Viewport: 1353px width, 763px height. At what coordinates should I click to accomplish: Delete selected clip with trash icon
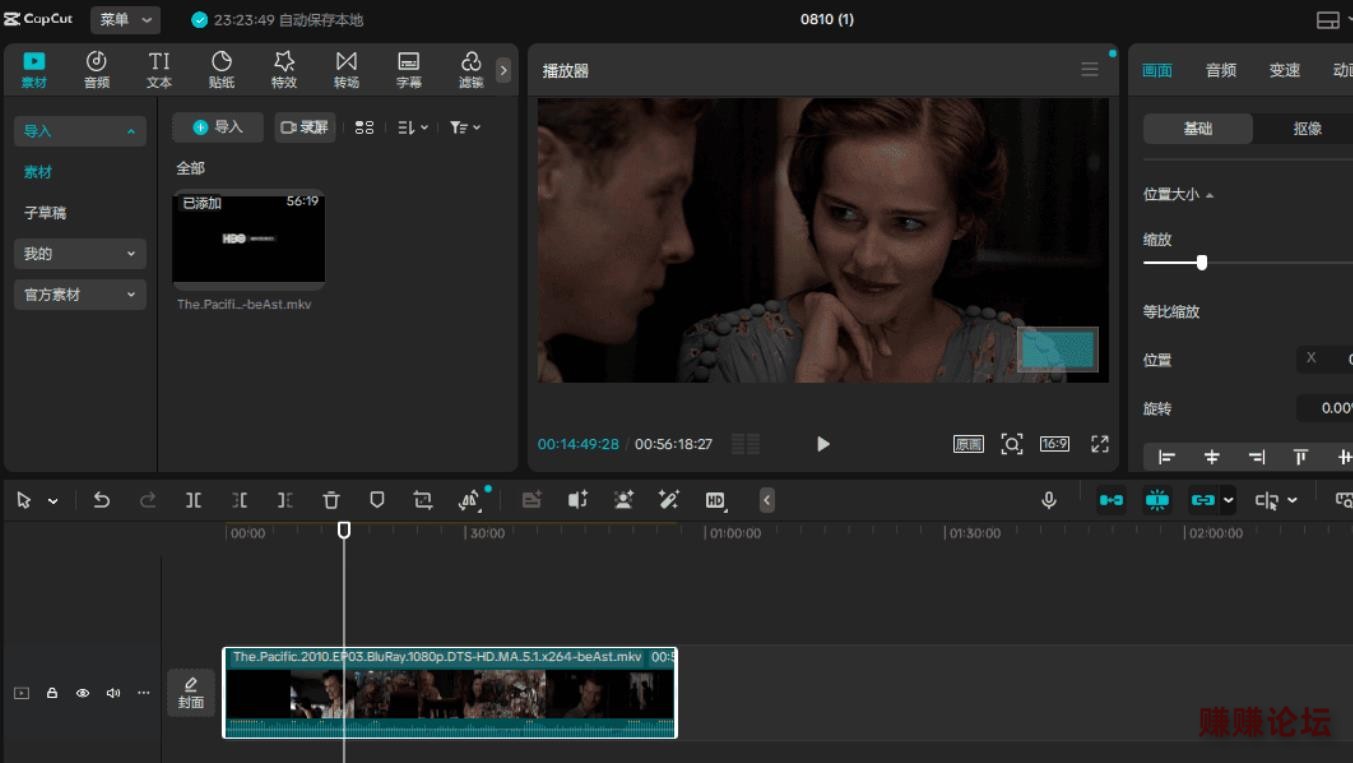(331, 500)
